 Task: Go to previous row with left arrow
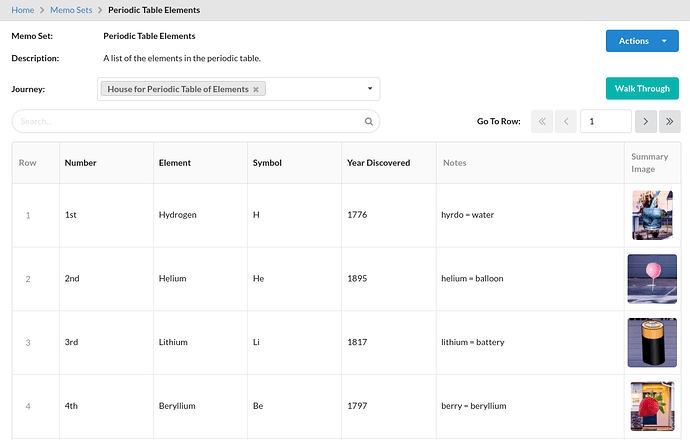(566, 121)
